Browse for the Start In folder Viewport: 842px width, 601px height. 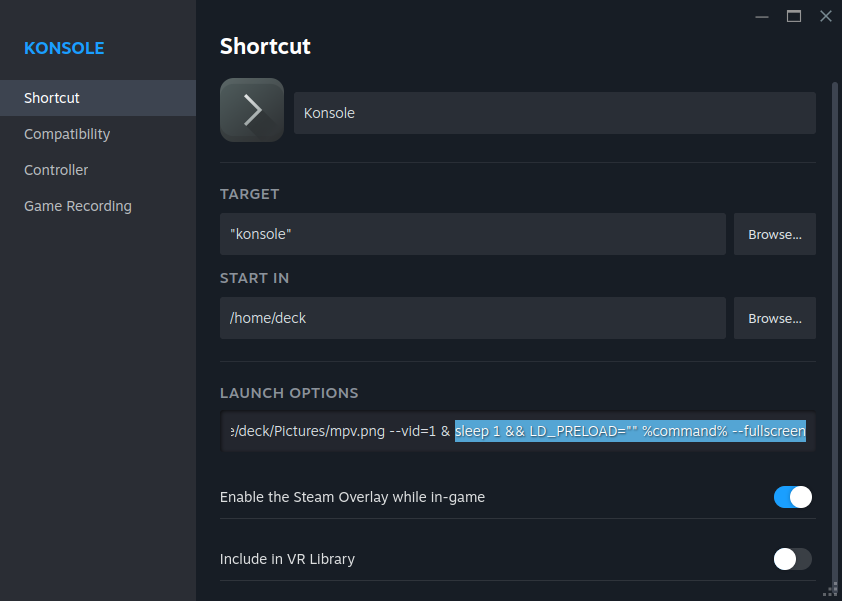pyautogui.click(x=775, y=318)
